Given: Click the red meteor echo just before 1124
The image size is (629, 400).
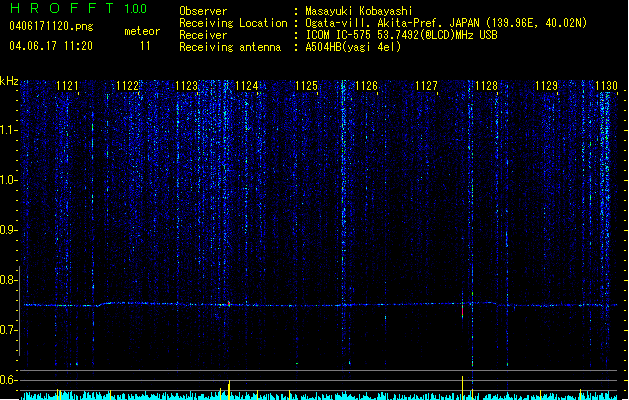Looking at the screenshot, I should [229, 304].
